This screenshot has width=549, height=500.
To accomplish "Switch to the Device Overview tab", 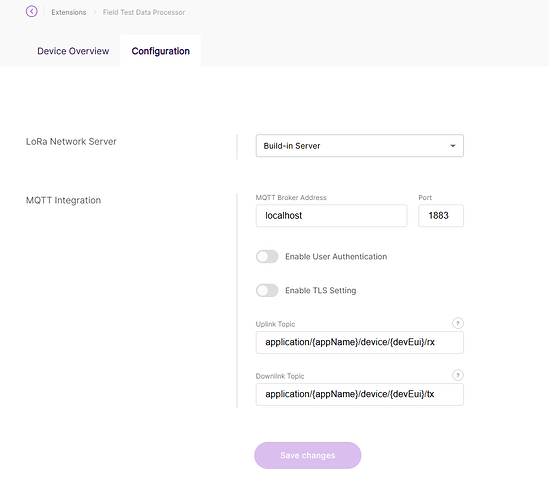I will click(73, 51).
